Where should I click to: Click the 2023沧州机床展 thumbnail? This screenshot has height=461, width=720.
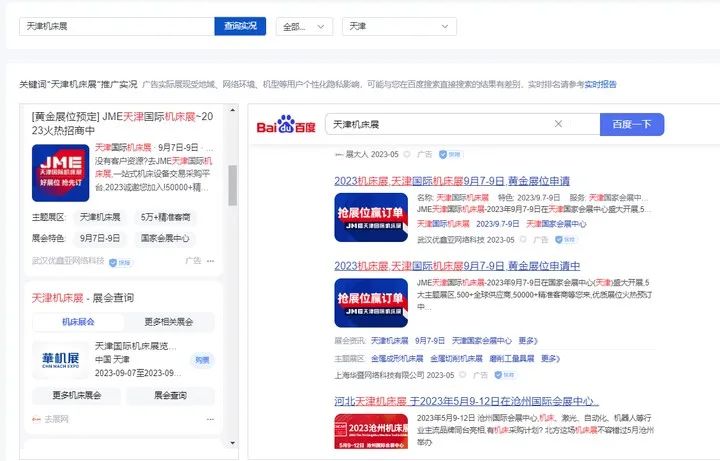(x=371, y=432)
